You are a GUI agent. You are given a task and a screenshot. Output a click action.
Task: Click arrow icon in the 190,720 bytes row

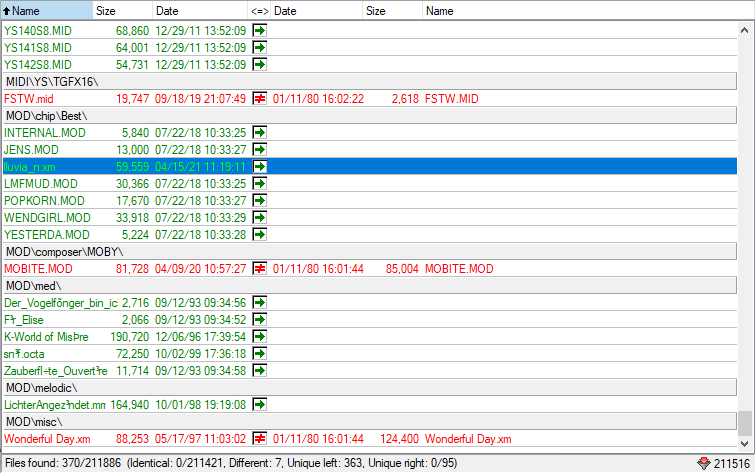pos(260,337)
